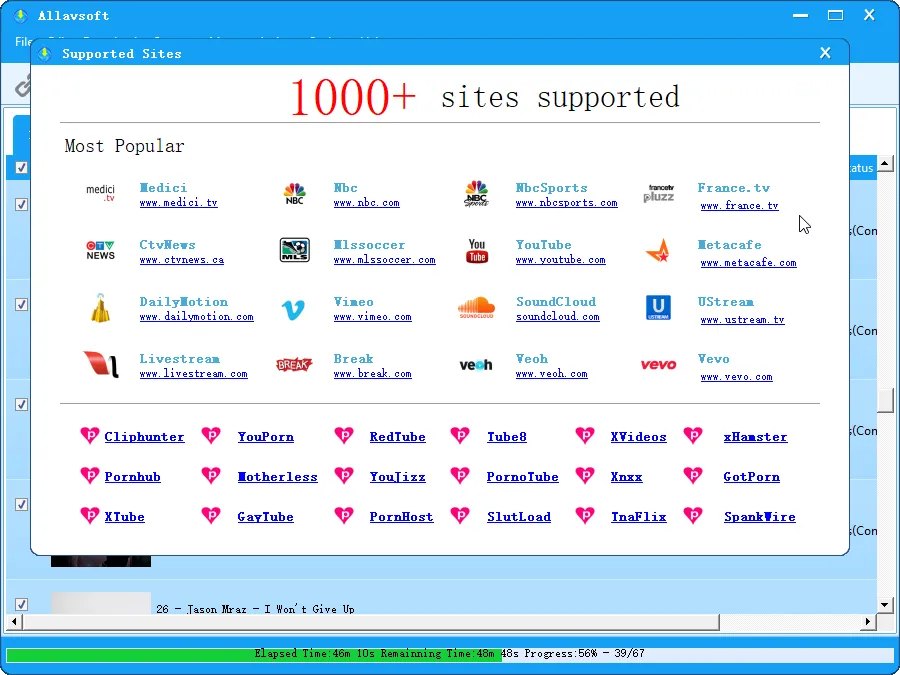Click the YouTube site name
This screenshot has width=900, height=675.
[x=543, y=245]
